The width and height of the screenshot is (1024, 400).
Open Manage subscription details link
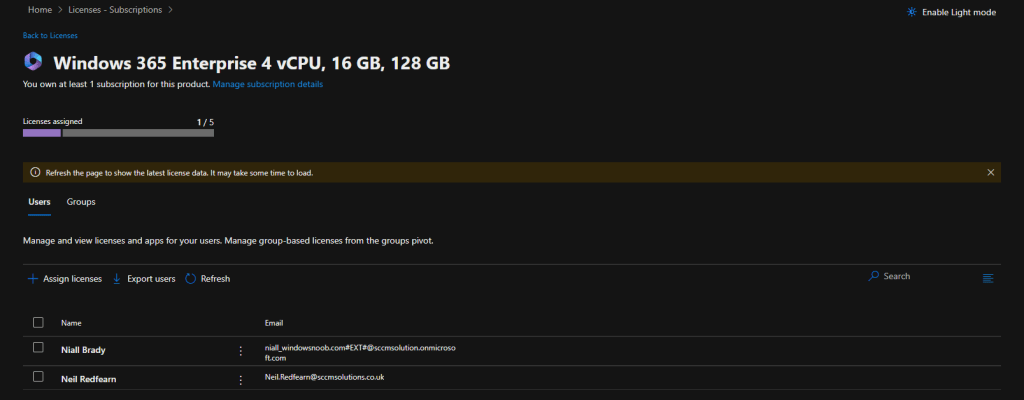point(267,85)
